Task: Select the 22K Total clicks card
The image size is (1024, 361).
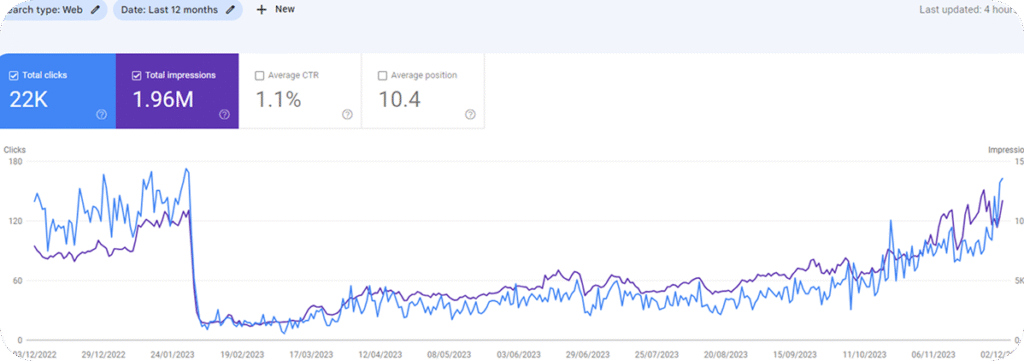Action: pos(58,91)
